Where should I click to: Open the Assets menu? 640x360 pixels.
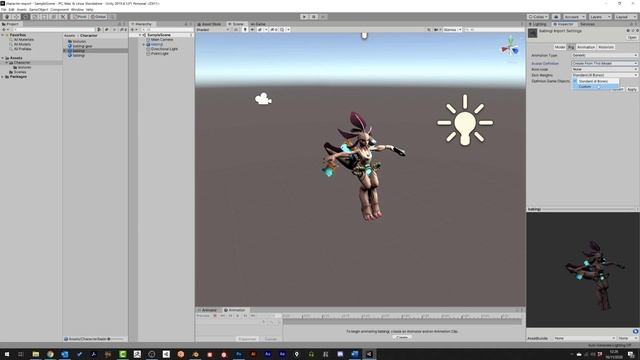(22, 9)
